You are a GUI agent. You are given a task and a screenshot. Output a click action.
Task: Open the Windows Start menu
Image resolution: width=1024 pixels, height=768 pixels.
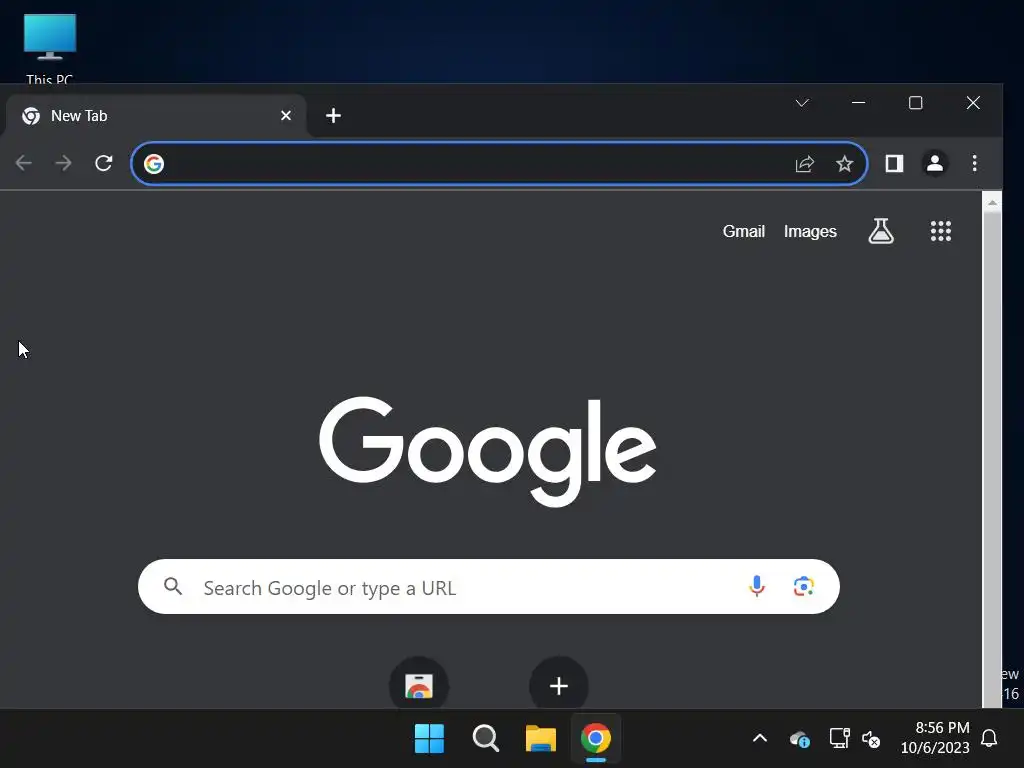(429, 739)
